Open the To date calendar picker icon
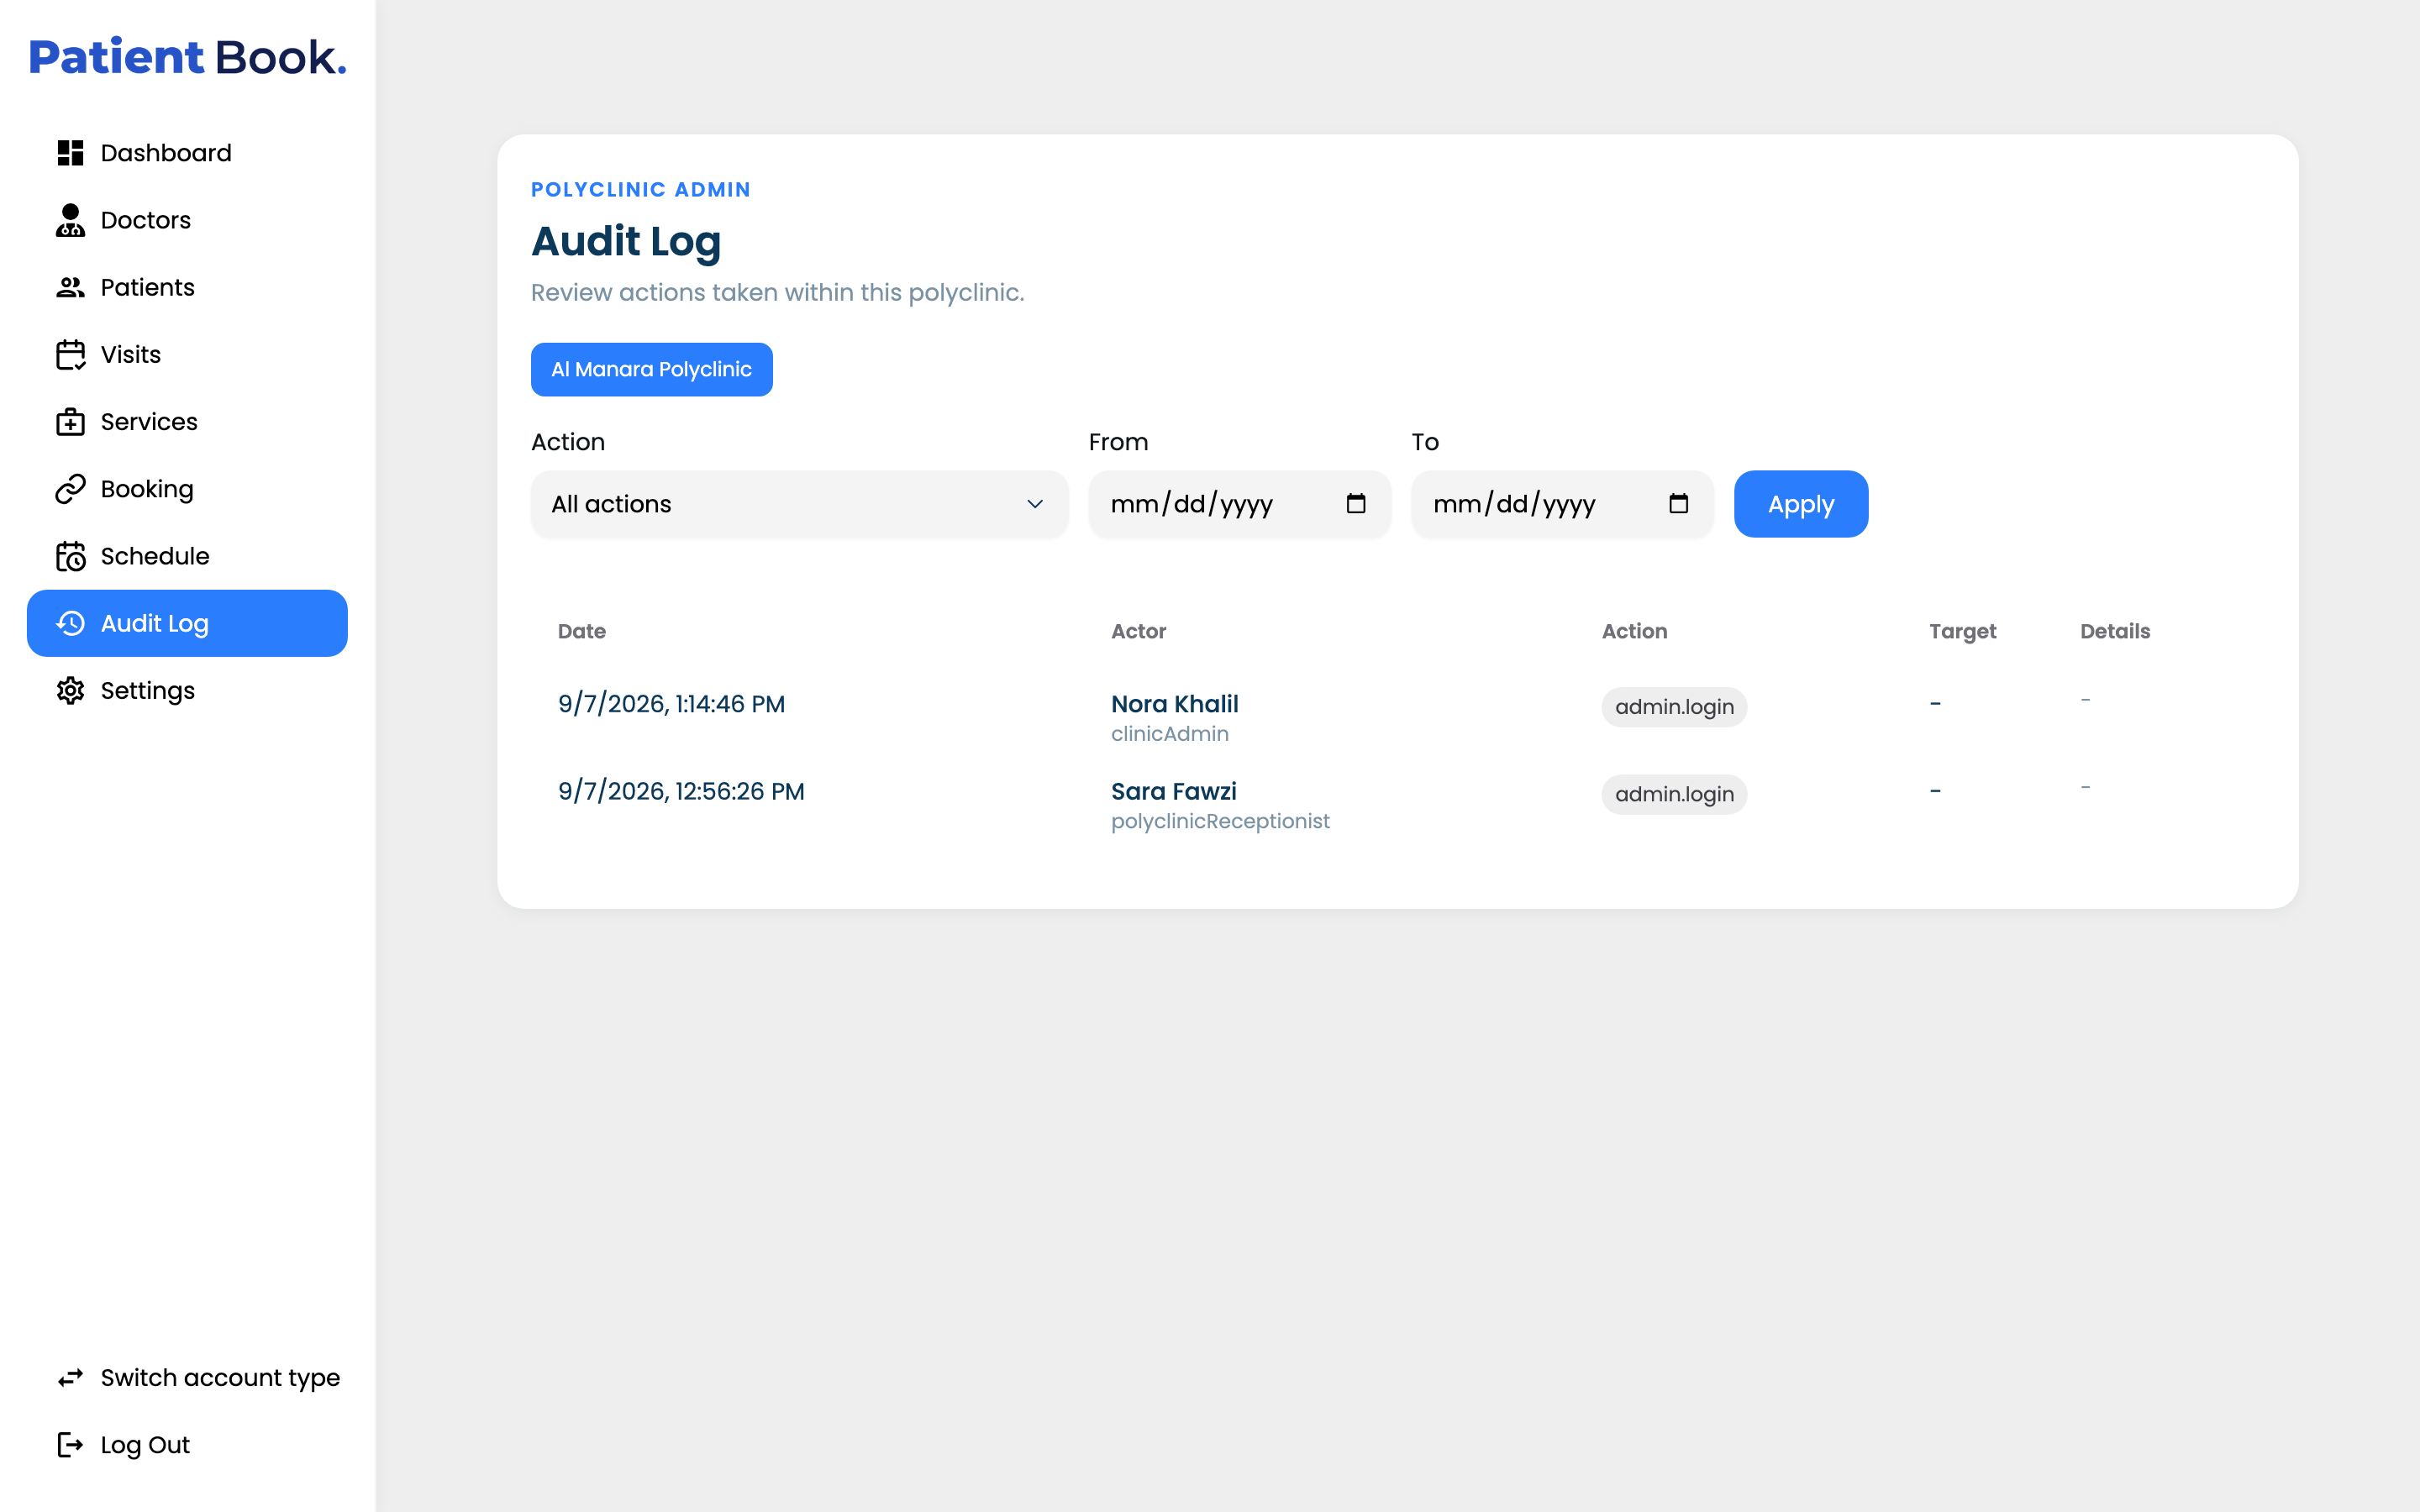The width and height of the screenshot is (2420, 1512). (1679, 504)
